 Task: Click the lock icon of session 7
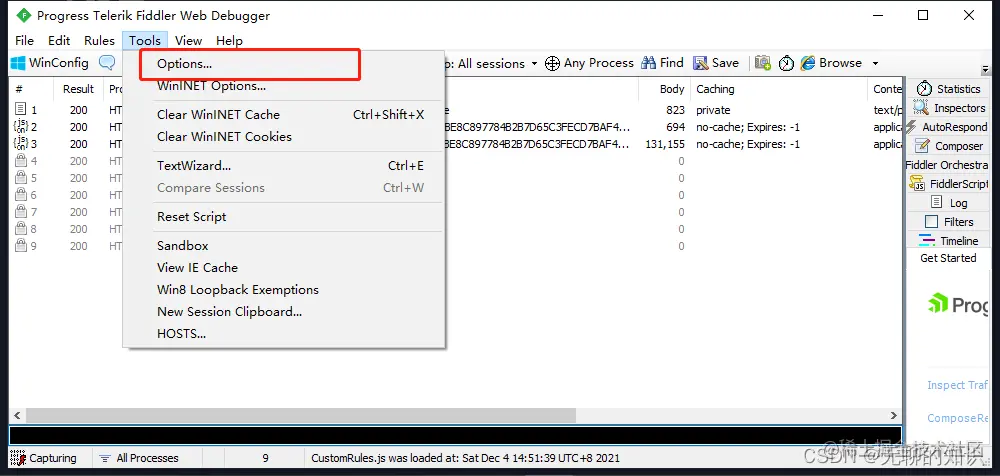click(x=20, y=211)
